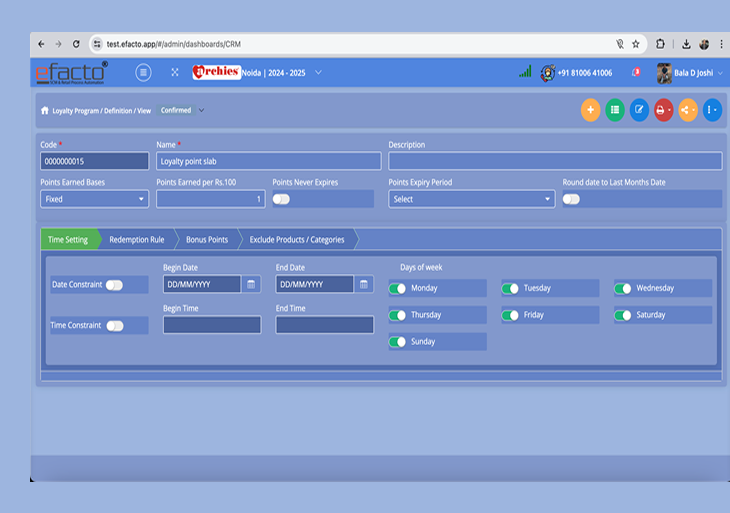The width and height of the screenshot is (730, 513).
Task: Click the Archies company logo
Action: click(216, 72)
